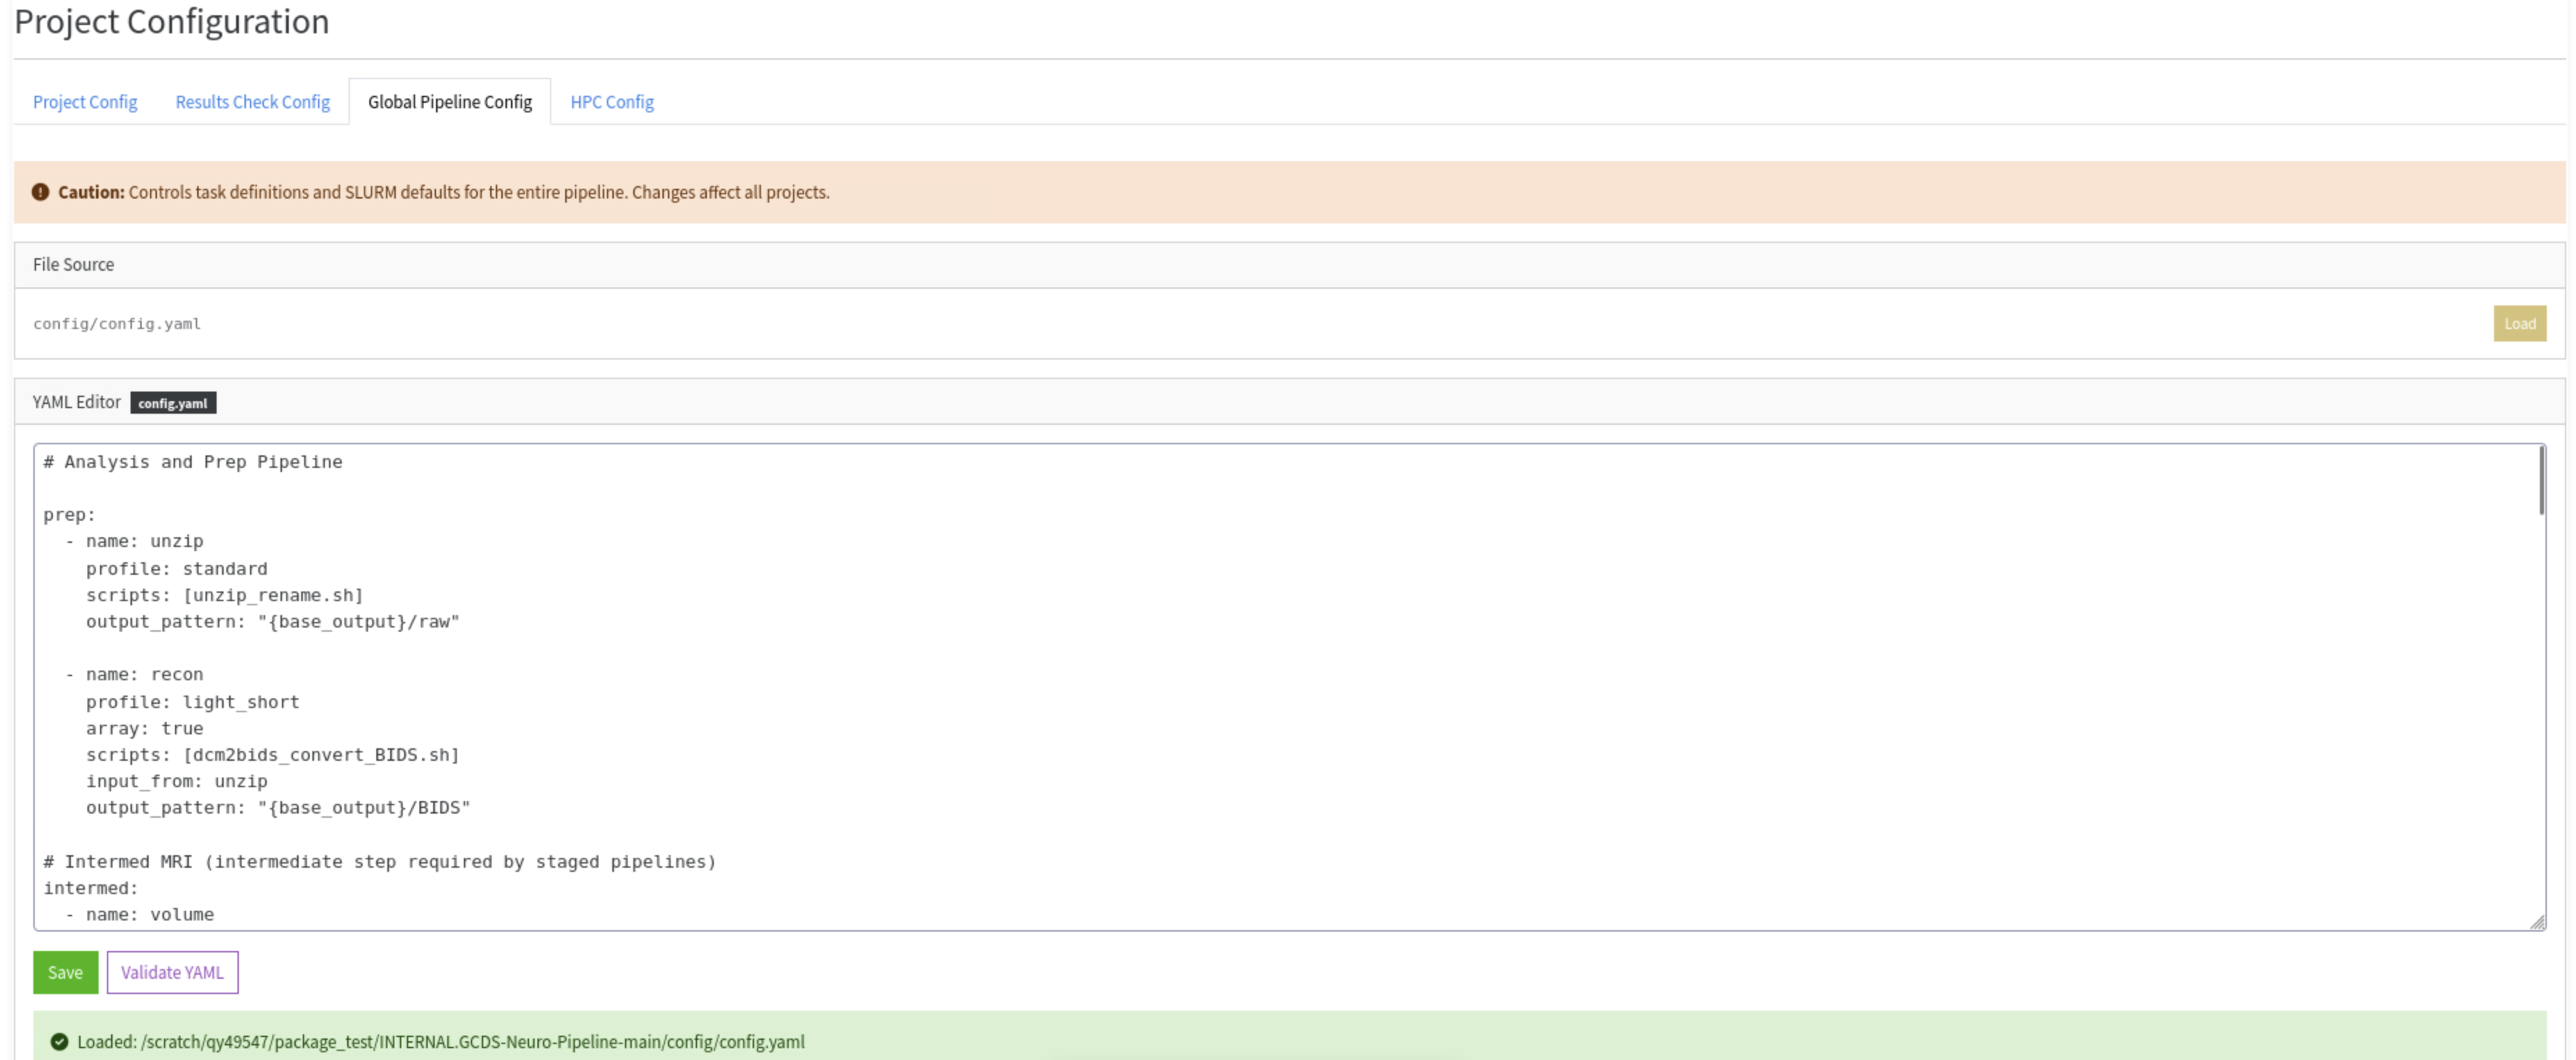Click the Loaded config.yaml path message
Screen dimensions: 2576x1060
tap(440, 1041)
